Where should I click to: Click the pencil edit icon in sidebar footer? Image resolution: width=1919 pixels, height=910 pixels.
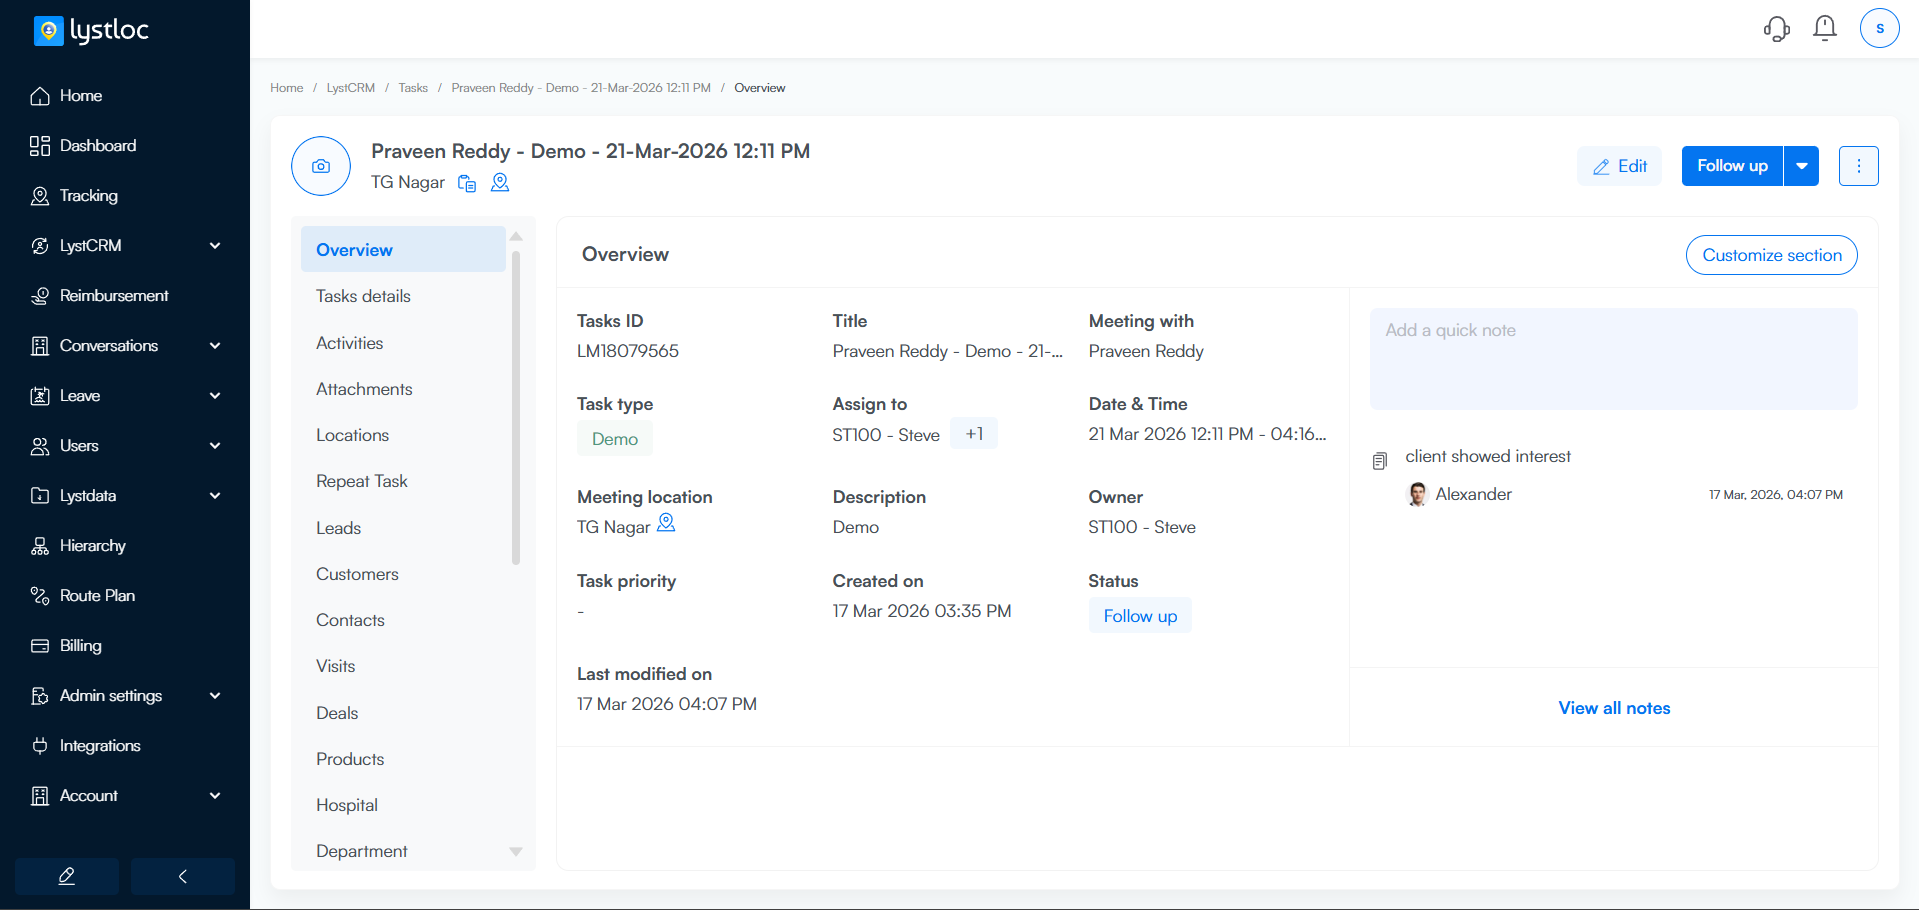(67, 876)
